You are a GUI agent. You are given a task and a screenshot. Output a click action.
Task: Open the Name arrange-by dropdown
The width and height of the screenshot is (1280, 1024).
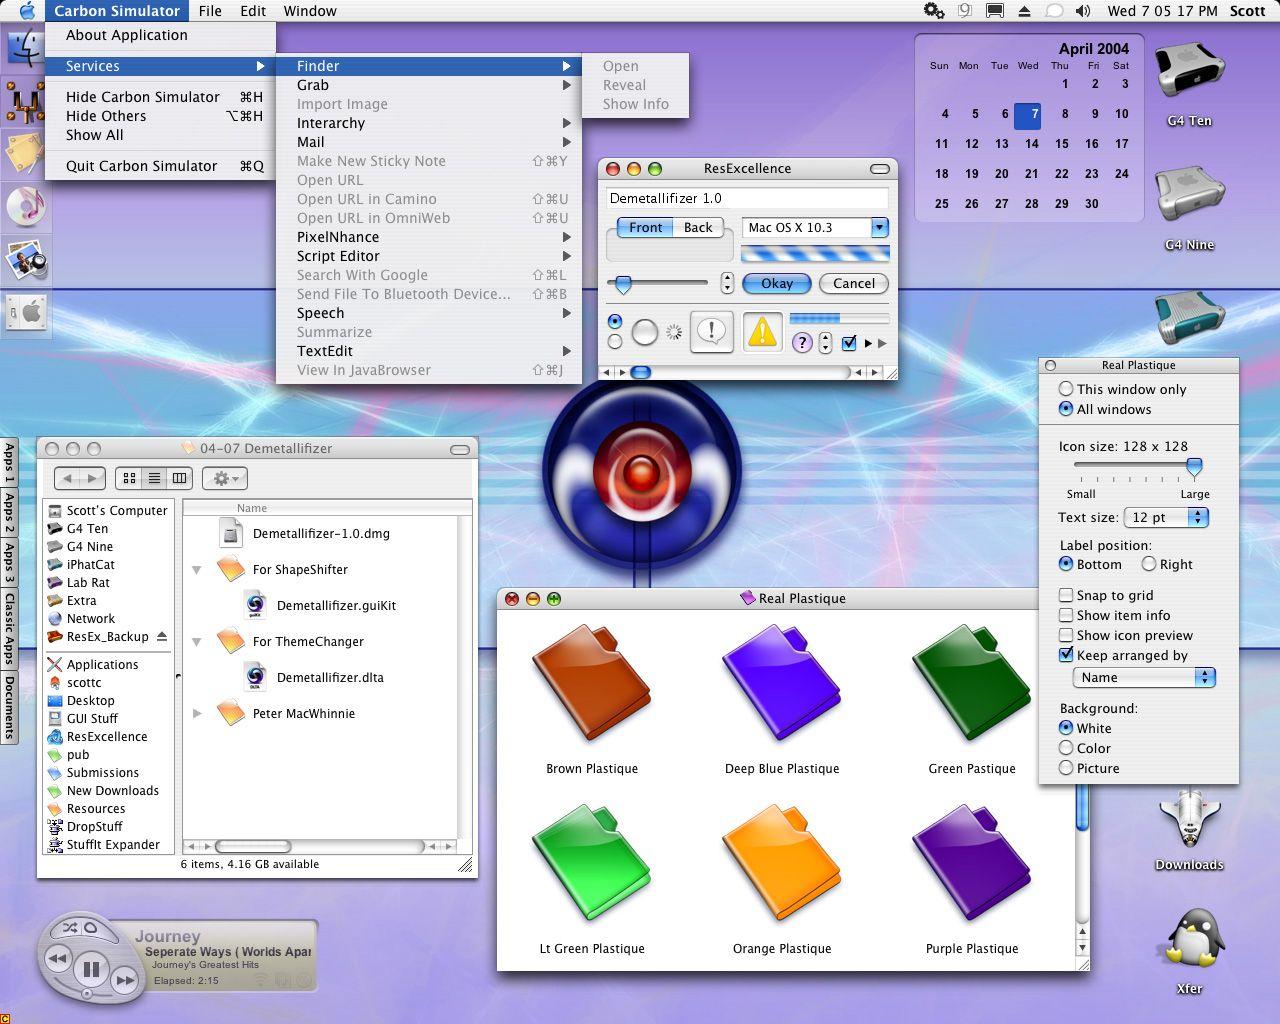click(1144, 677)
